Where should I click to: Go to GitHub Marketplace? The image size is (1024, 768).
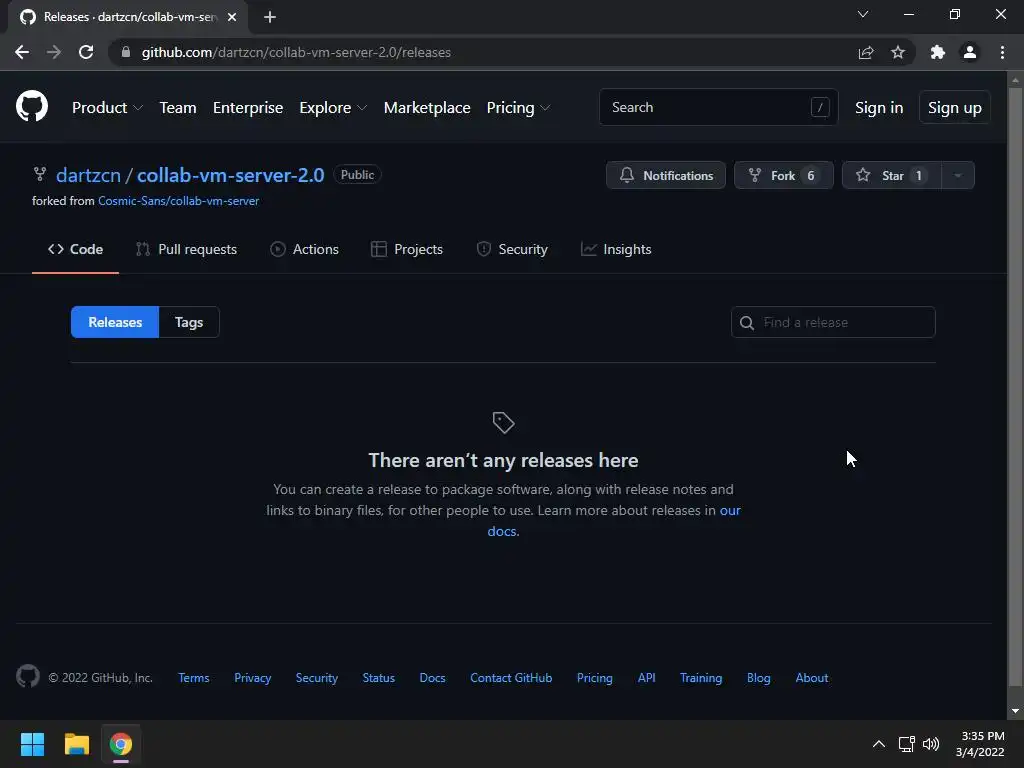coord(427,108)
